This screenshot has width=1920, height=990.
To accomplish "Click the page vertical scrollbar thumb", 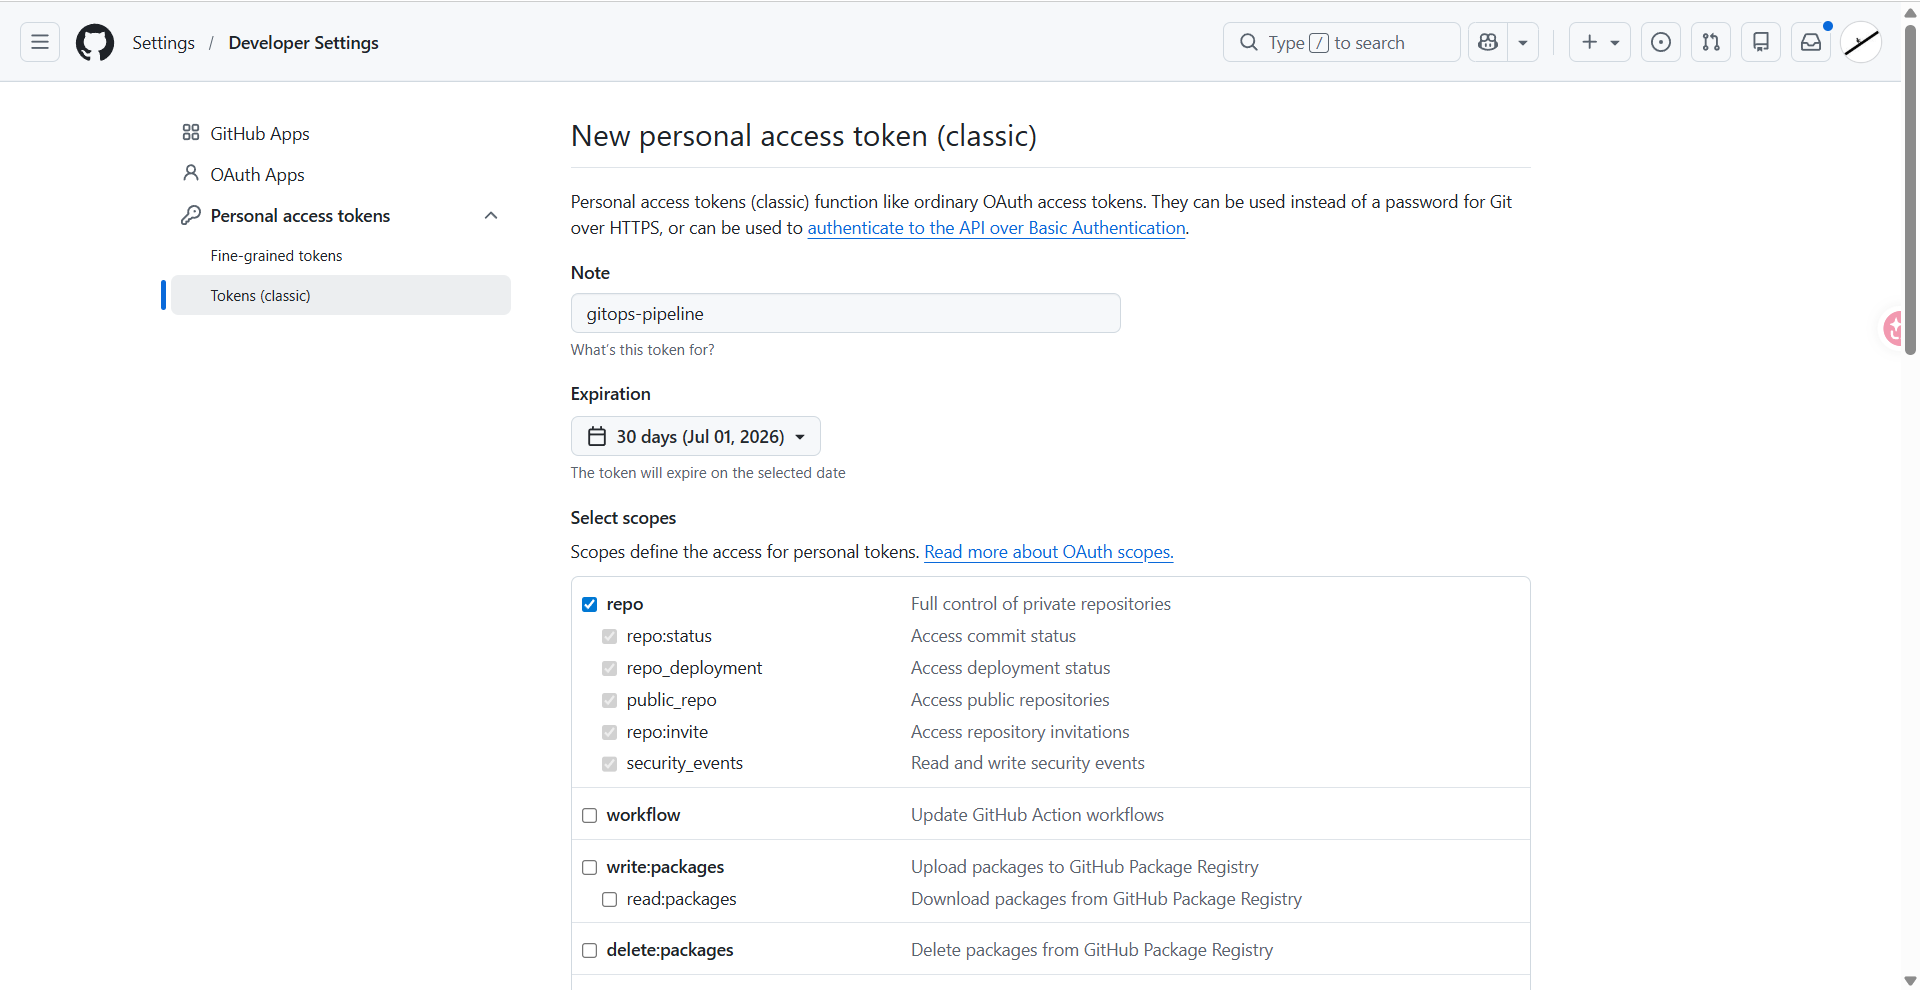I will pyautogui.click(x=1910, y=190).
